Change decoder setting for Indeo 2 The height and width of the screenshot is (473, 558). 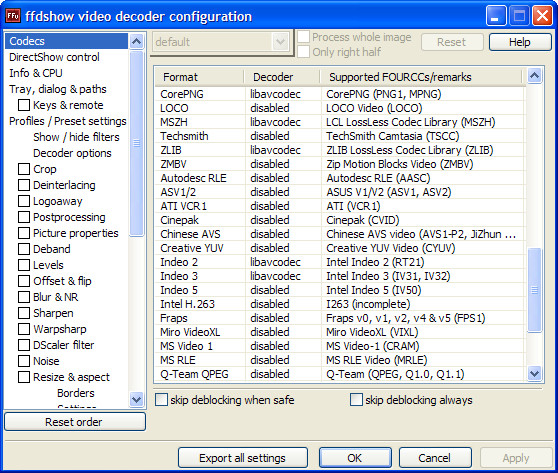point(275,262)
